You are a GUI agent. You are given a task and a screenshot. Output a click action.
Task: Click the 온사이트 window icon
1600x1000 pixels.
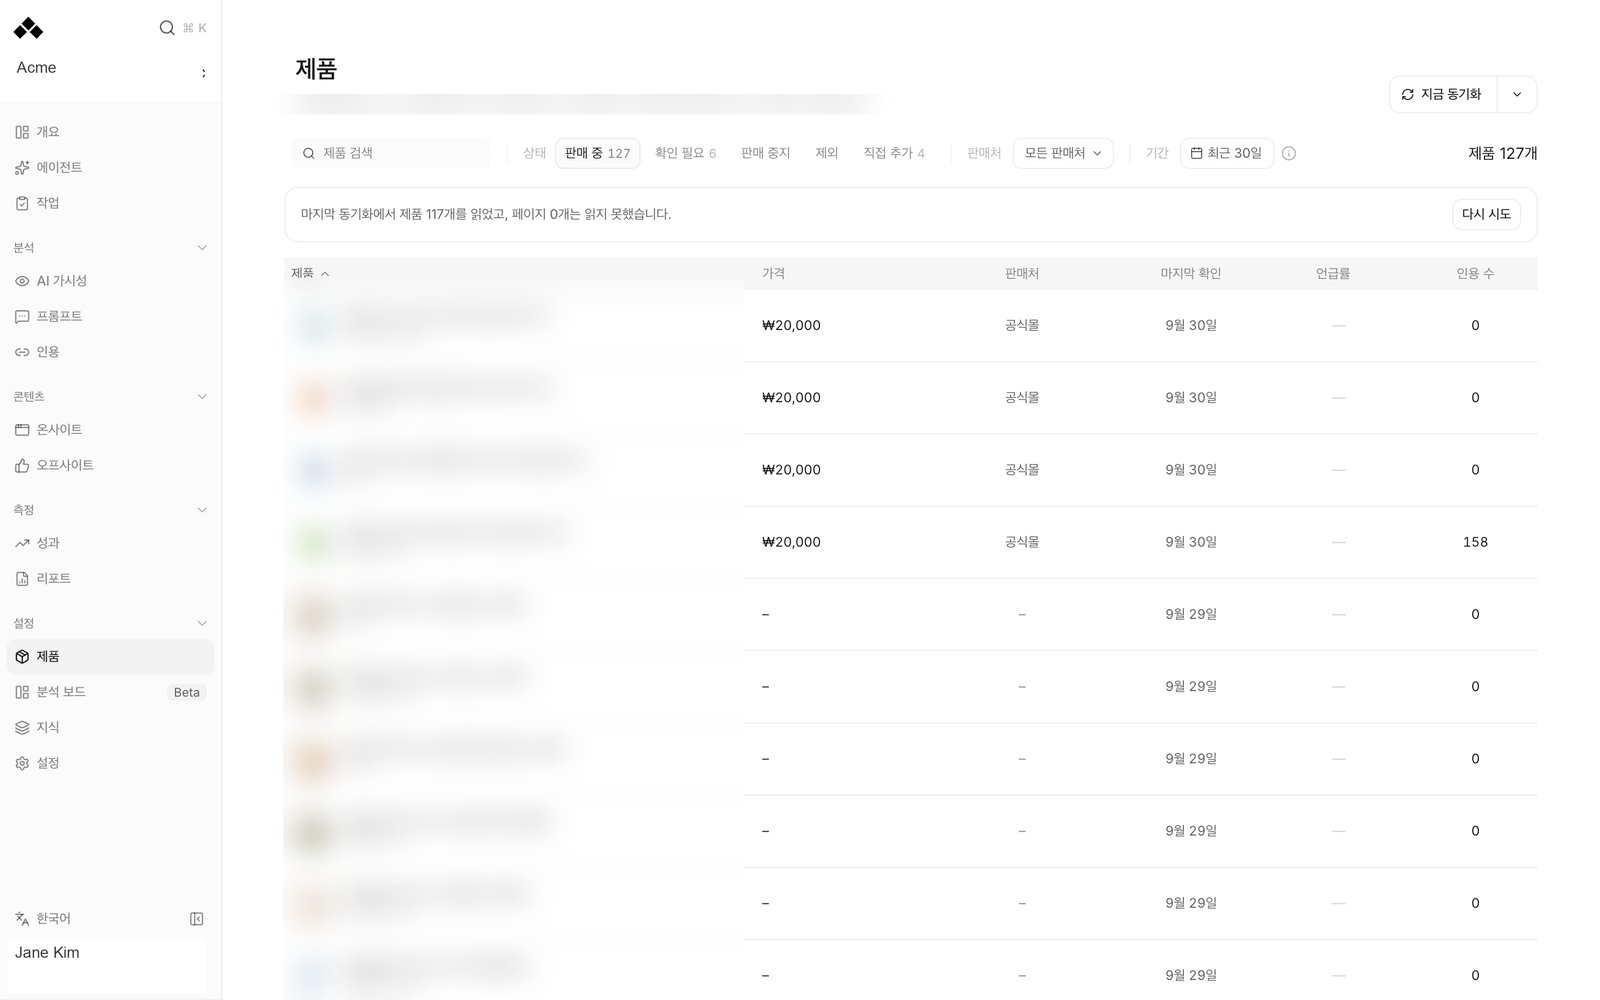(22, 430)
